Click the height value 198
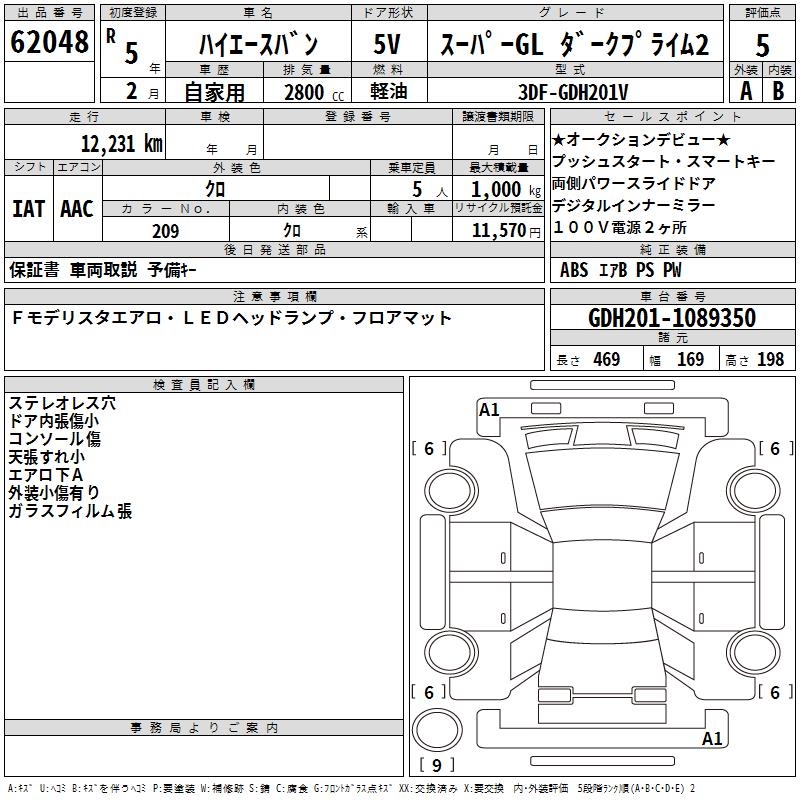 click(x=770, y=359)
